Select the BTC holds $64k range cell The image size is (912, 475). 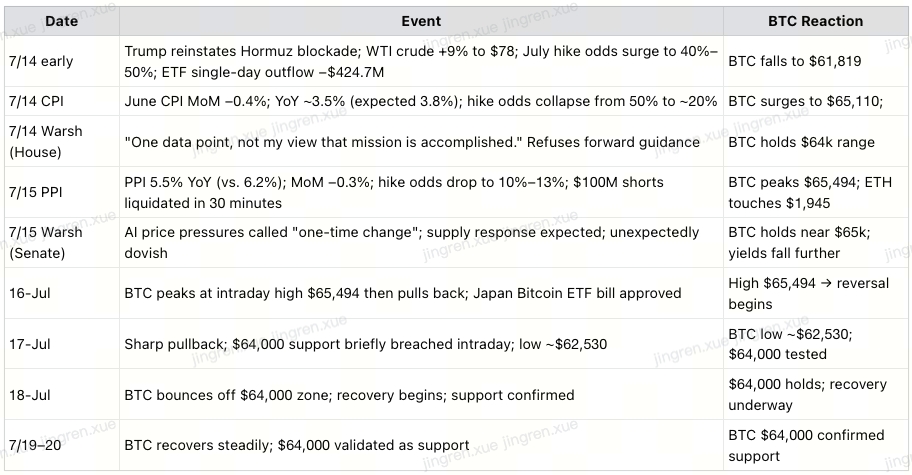pyautogui.click(x=815, y=142)
